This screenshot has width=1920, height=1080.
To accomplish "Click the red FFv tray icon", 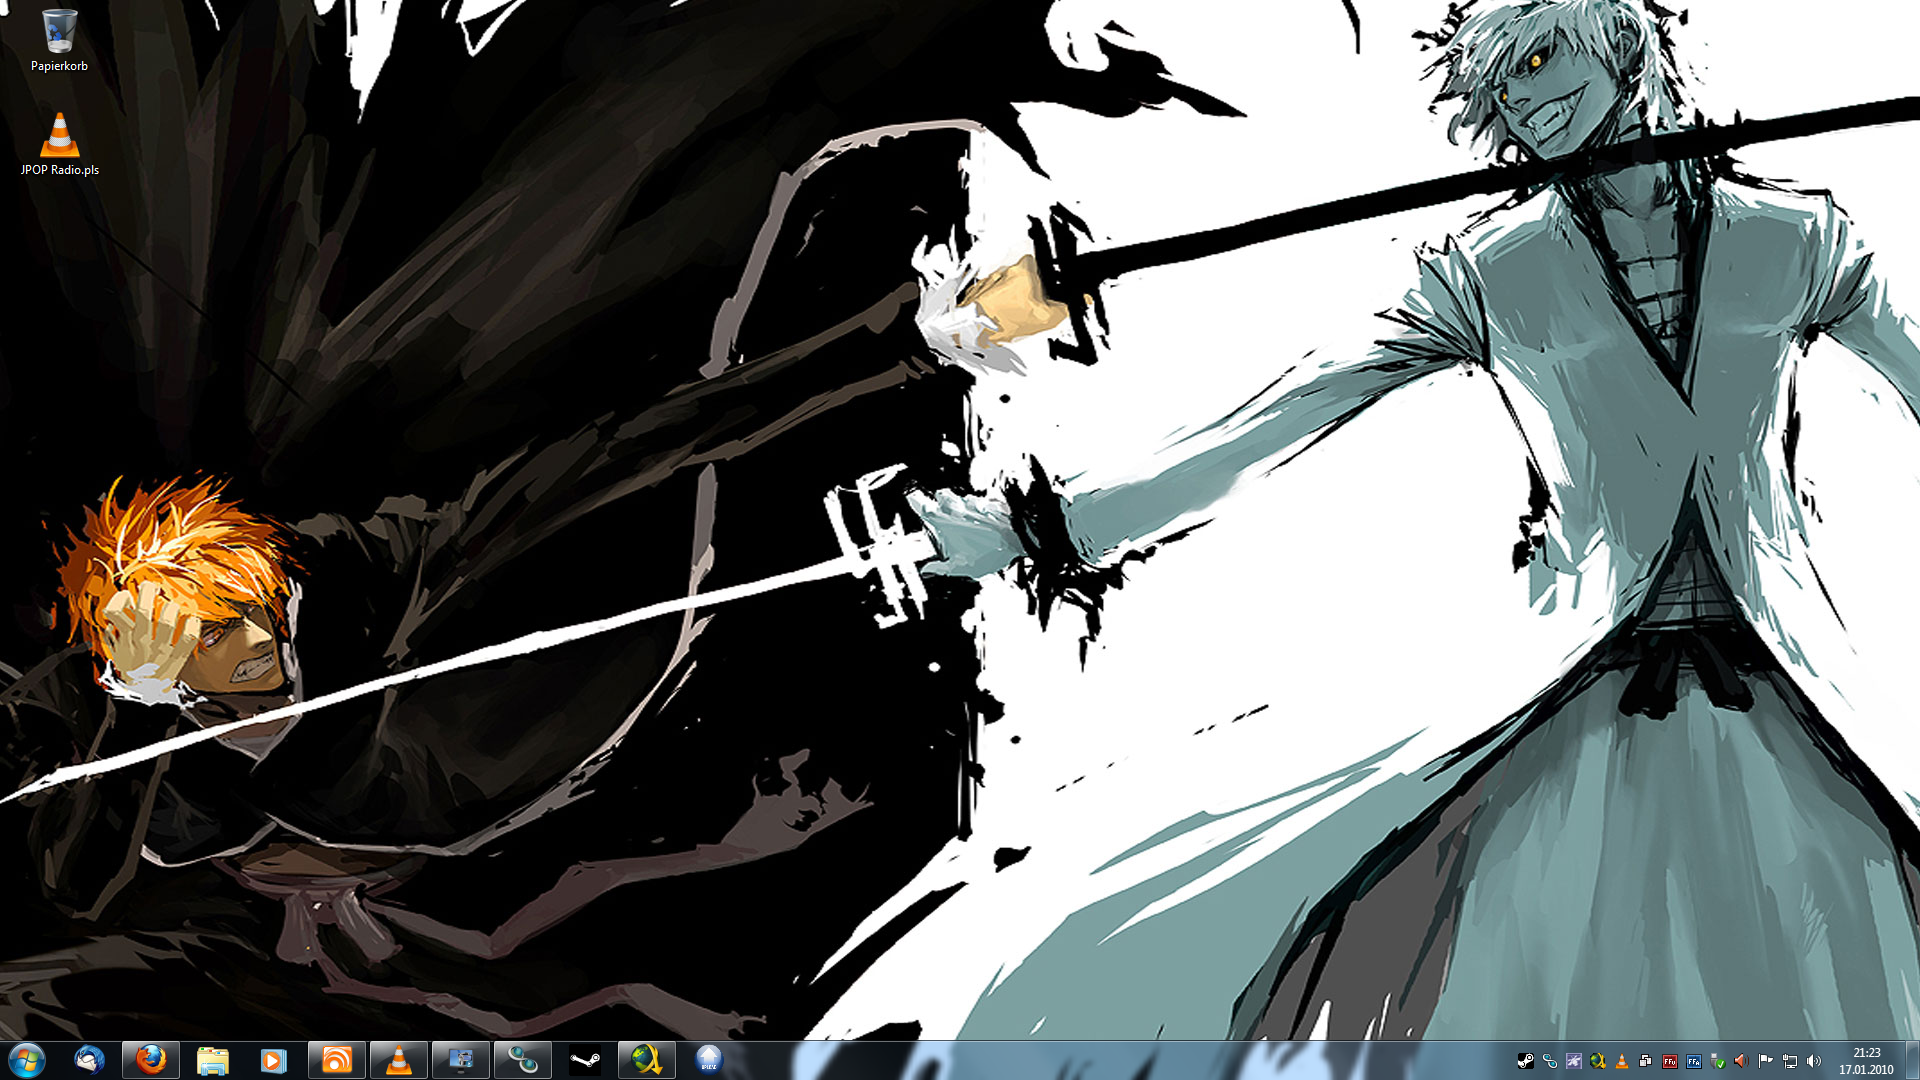I will 1670,1061.
